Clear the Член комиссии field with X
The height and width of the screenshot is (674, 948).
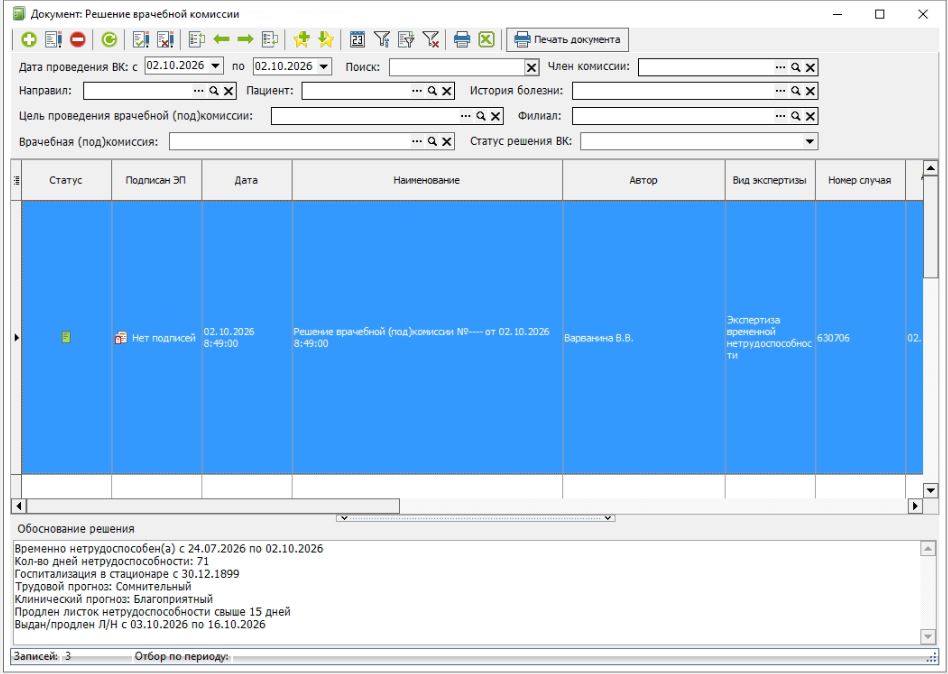point(810,68)
